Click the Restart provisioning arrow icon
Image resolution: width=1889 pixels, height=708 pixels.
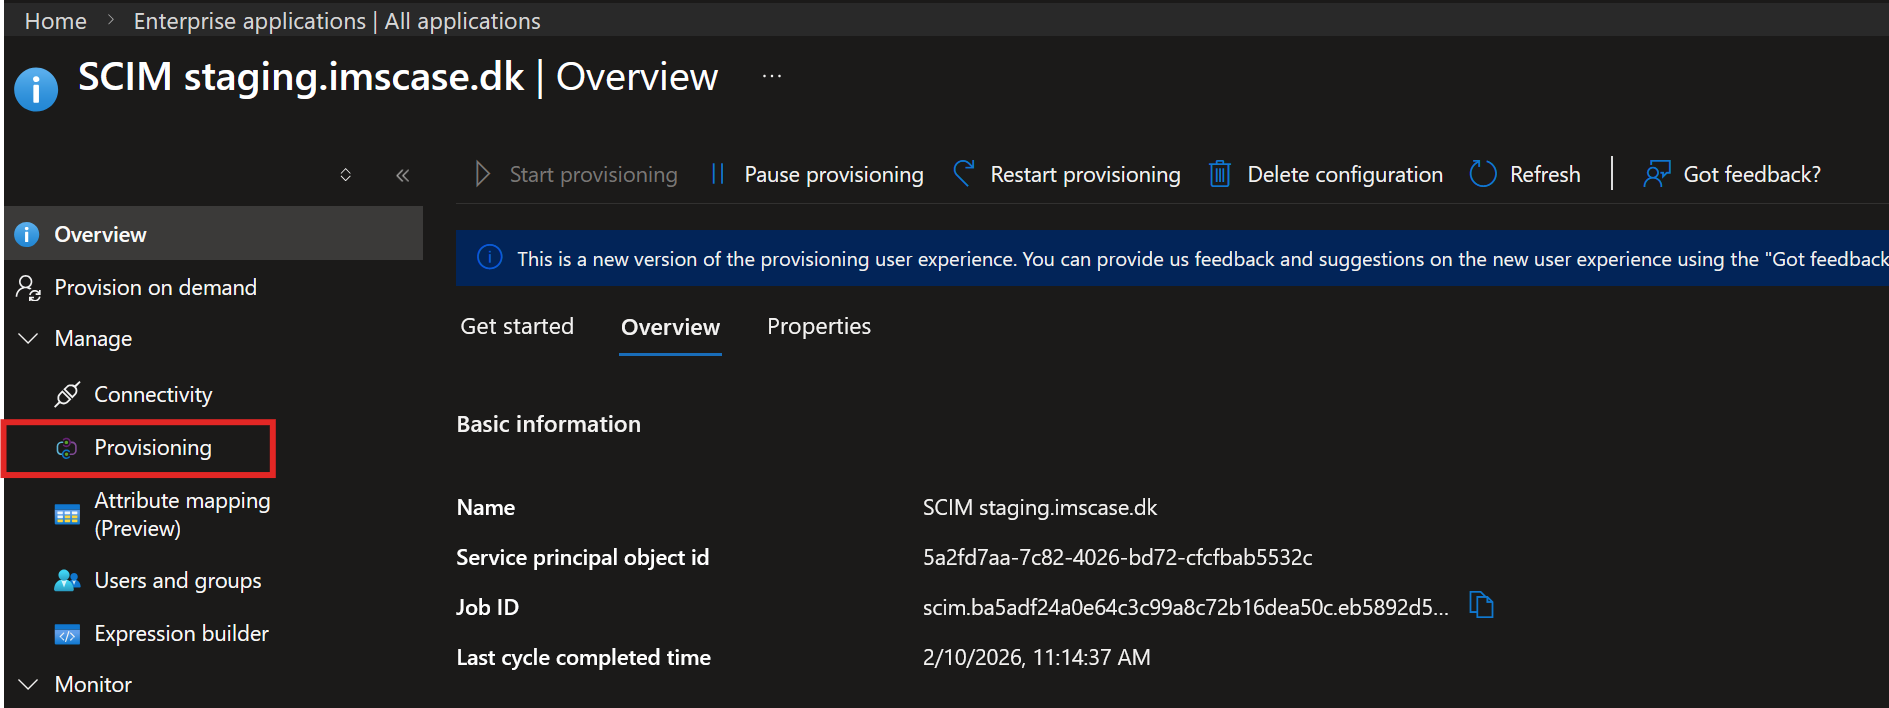(963, 174)
